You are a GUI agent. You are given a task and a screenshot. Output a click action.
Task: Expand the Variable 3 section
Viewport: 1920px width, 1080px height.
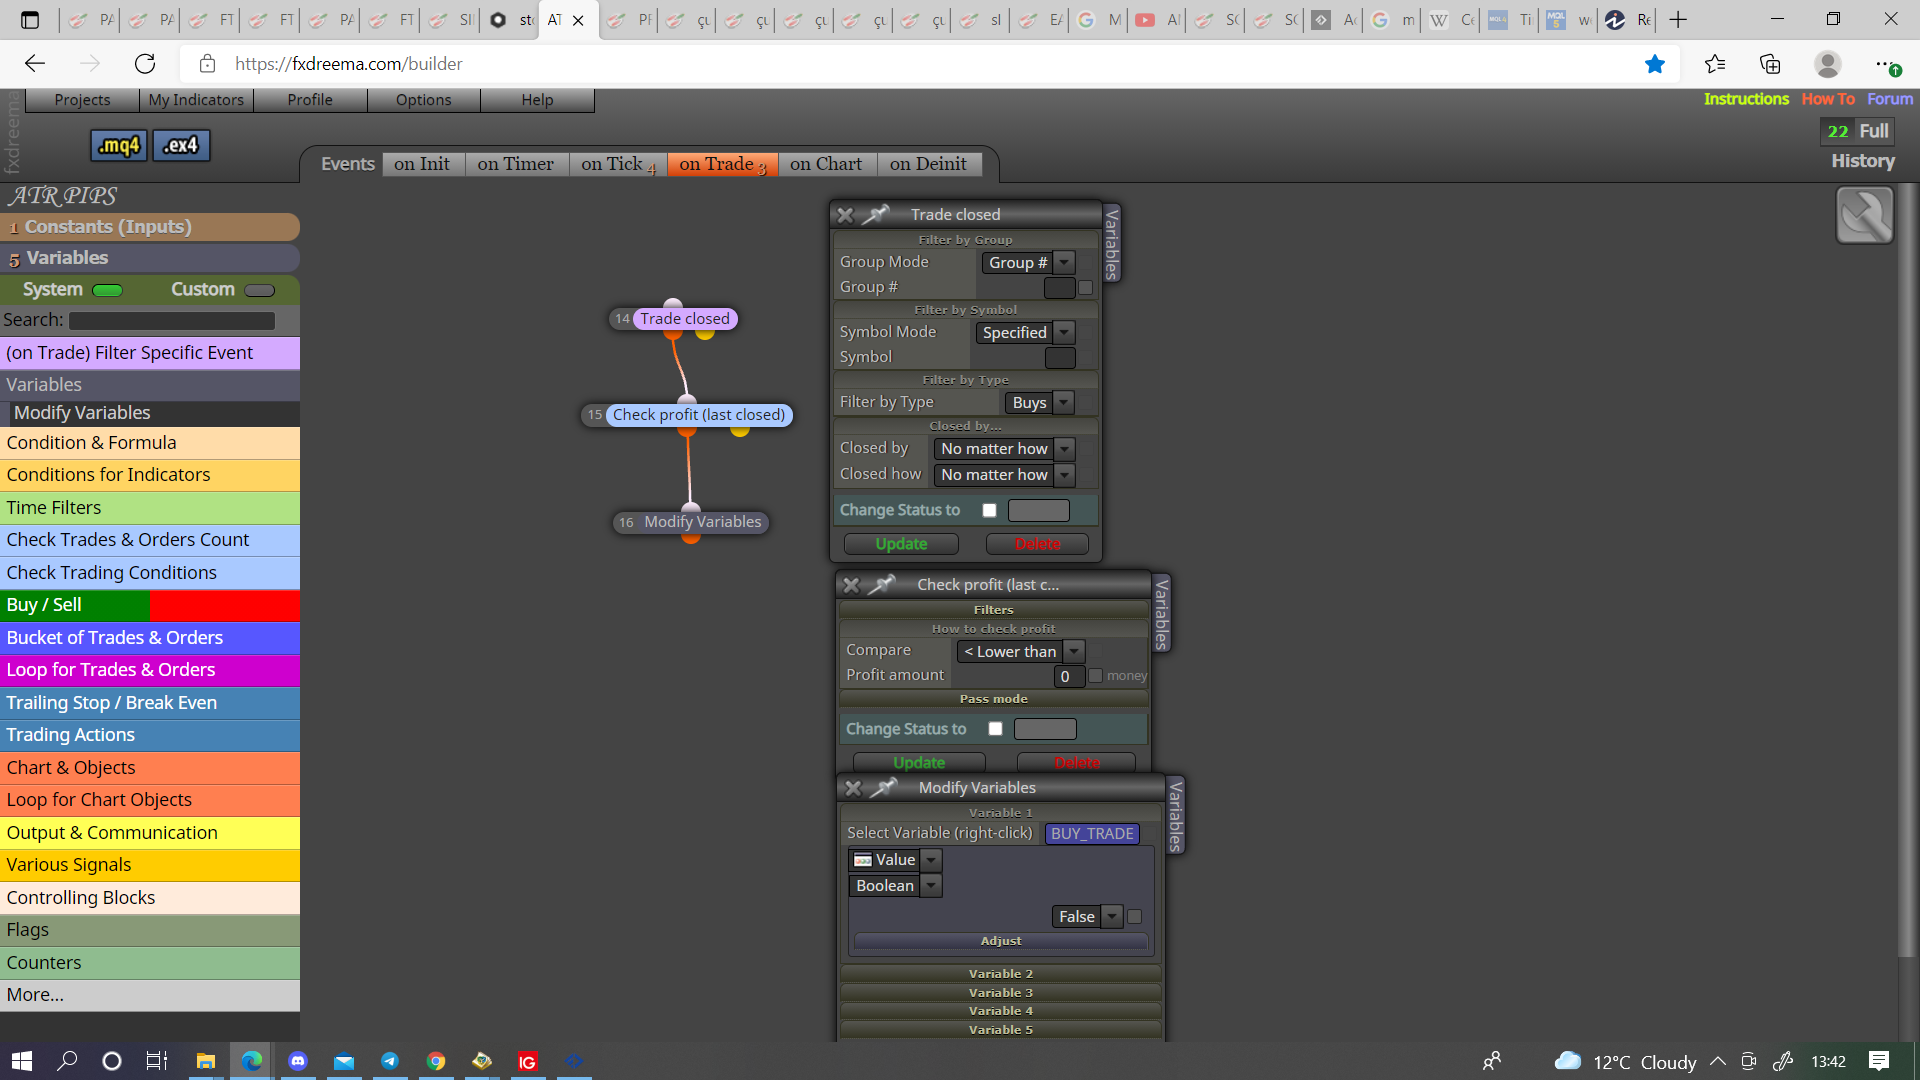[x=1001, y=993]
